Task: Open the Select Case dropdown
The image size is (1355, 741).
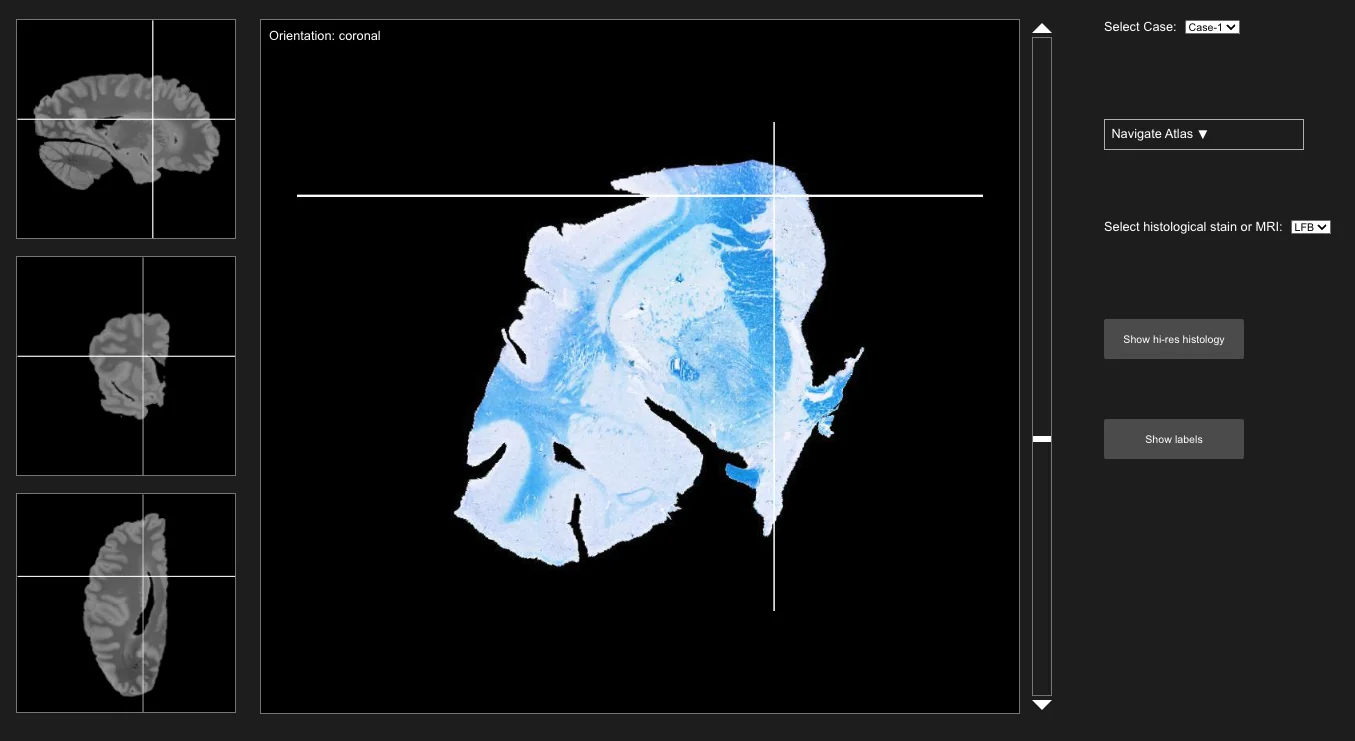Action: point(1212,27)
